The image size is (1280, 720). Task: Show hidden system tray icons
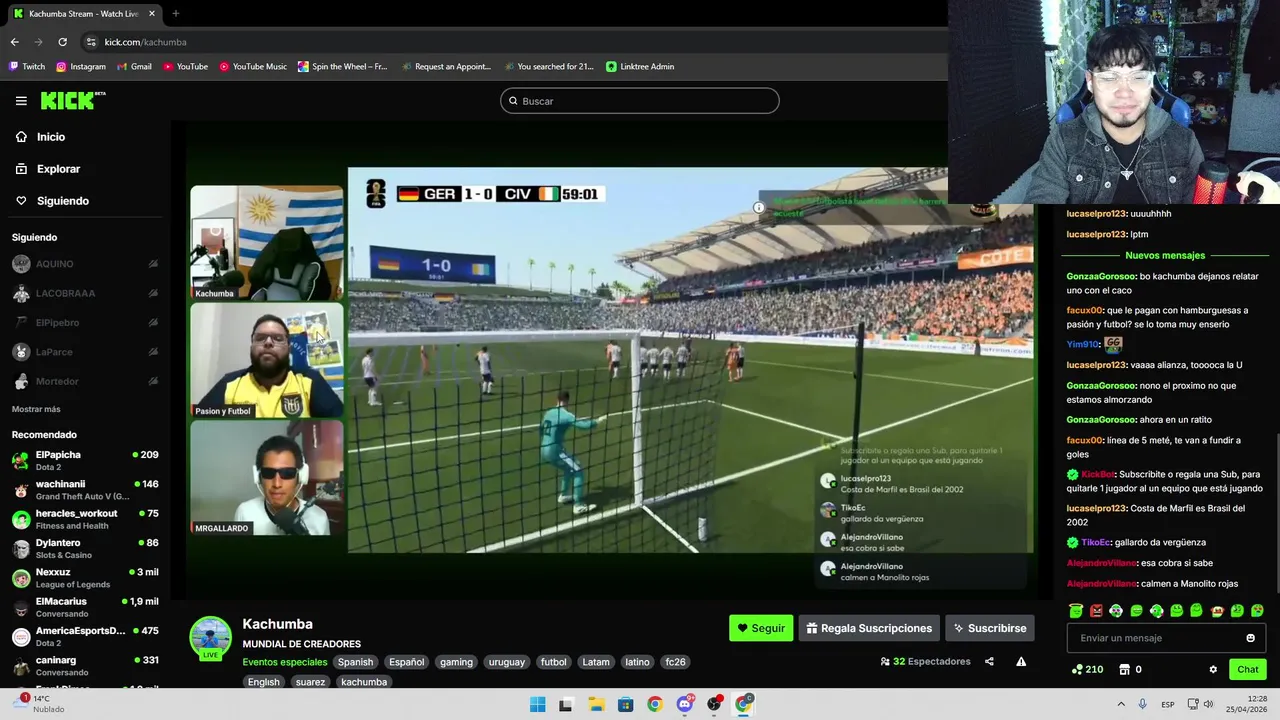coord(1120,704)
